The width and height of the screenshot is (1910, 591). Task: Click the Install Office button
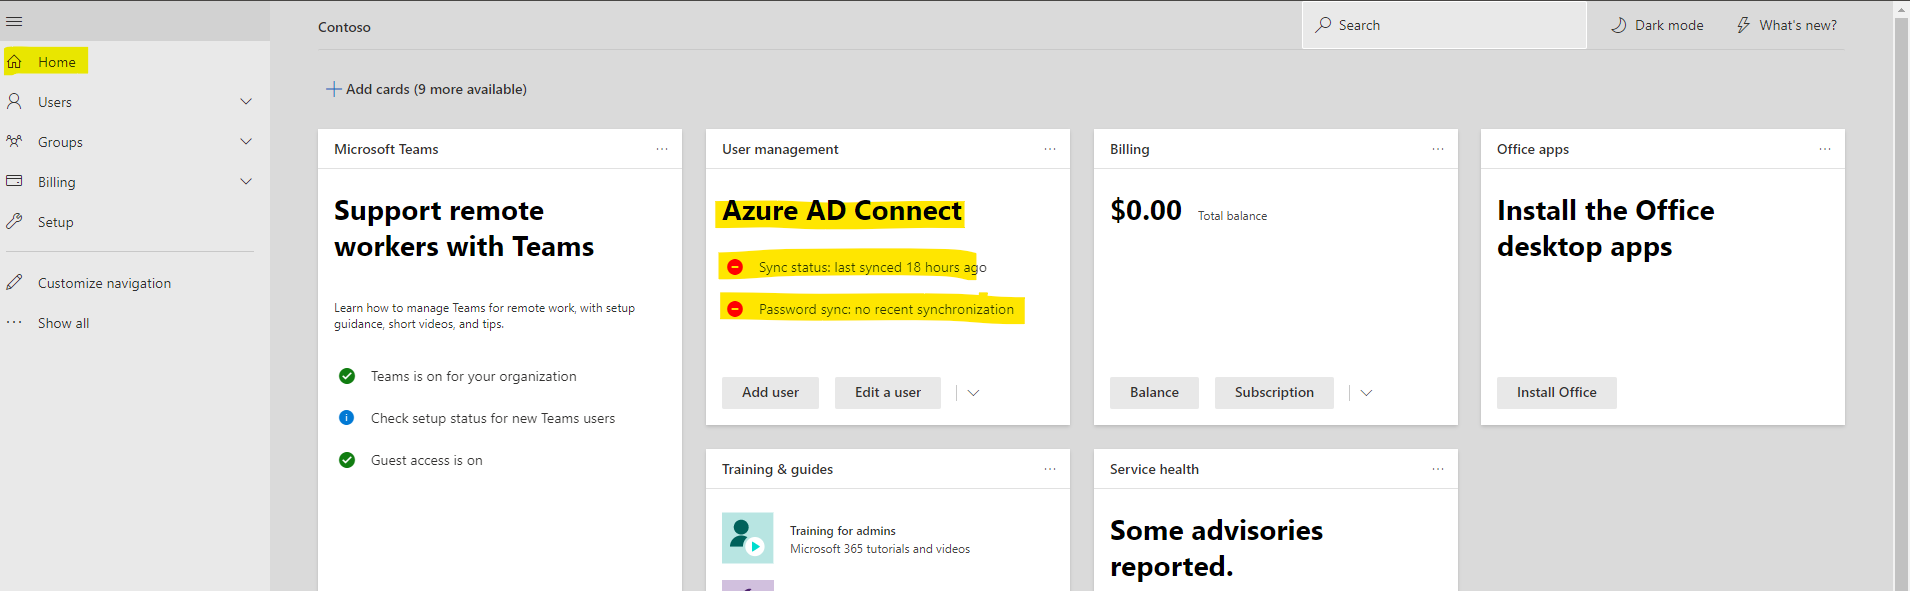pyautogui.click(x=1556, y=393)
